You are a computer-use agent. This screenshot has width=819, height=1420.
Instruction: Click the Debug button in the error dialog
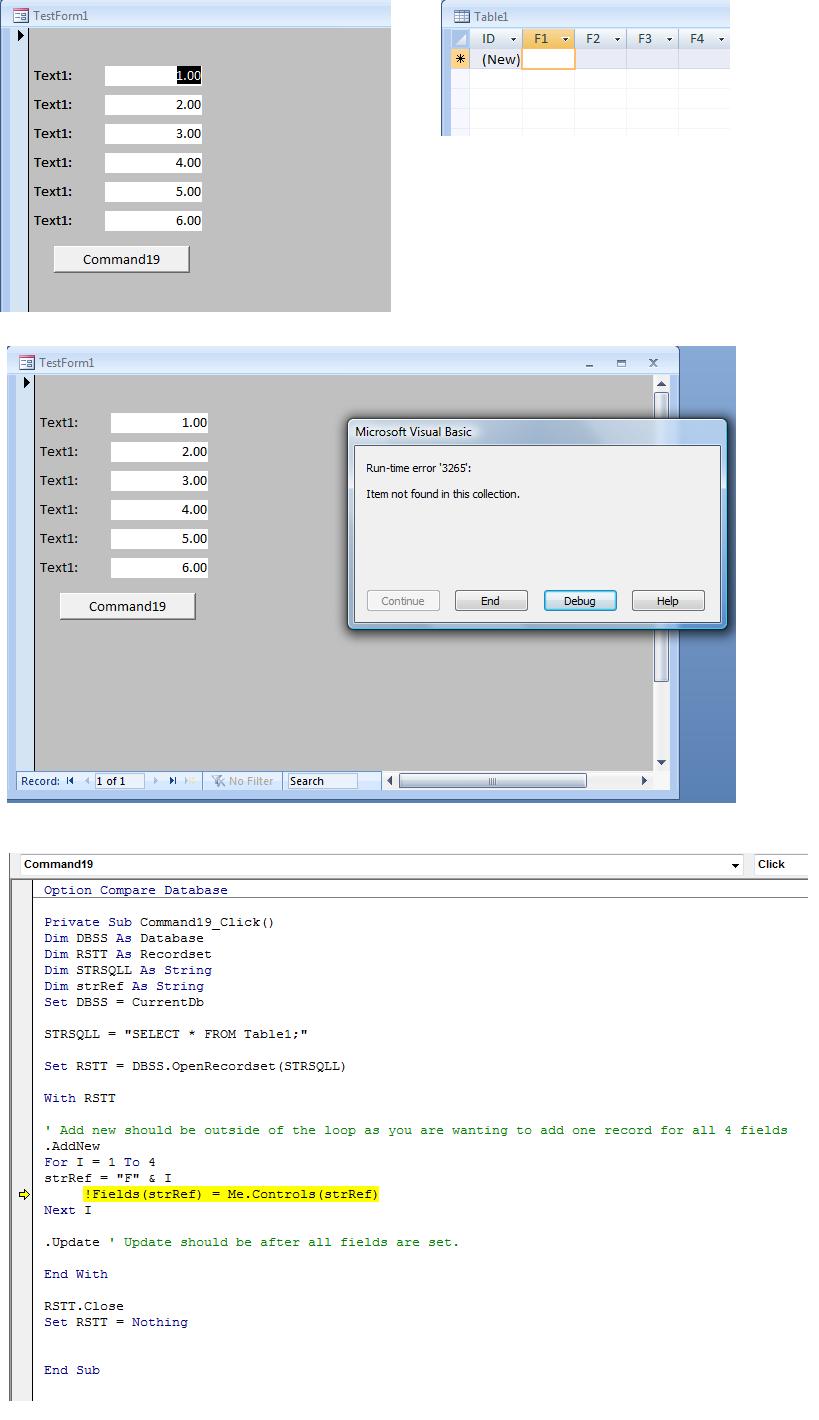click(x=580, y=601)
